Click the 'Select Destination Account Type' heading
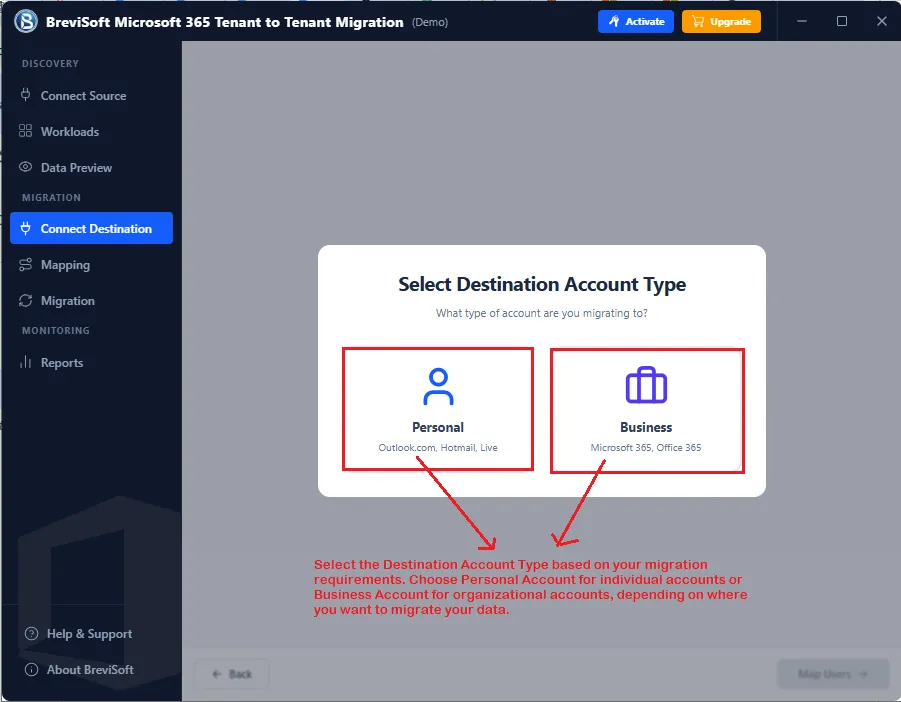Screen dimensions: 901x702 click(x=542, y=284)
